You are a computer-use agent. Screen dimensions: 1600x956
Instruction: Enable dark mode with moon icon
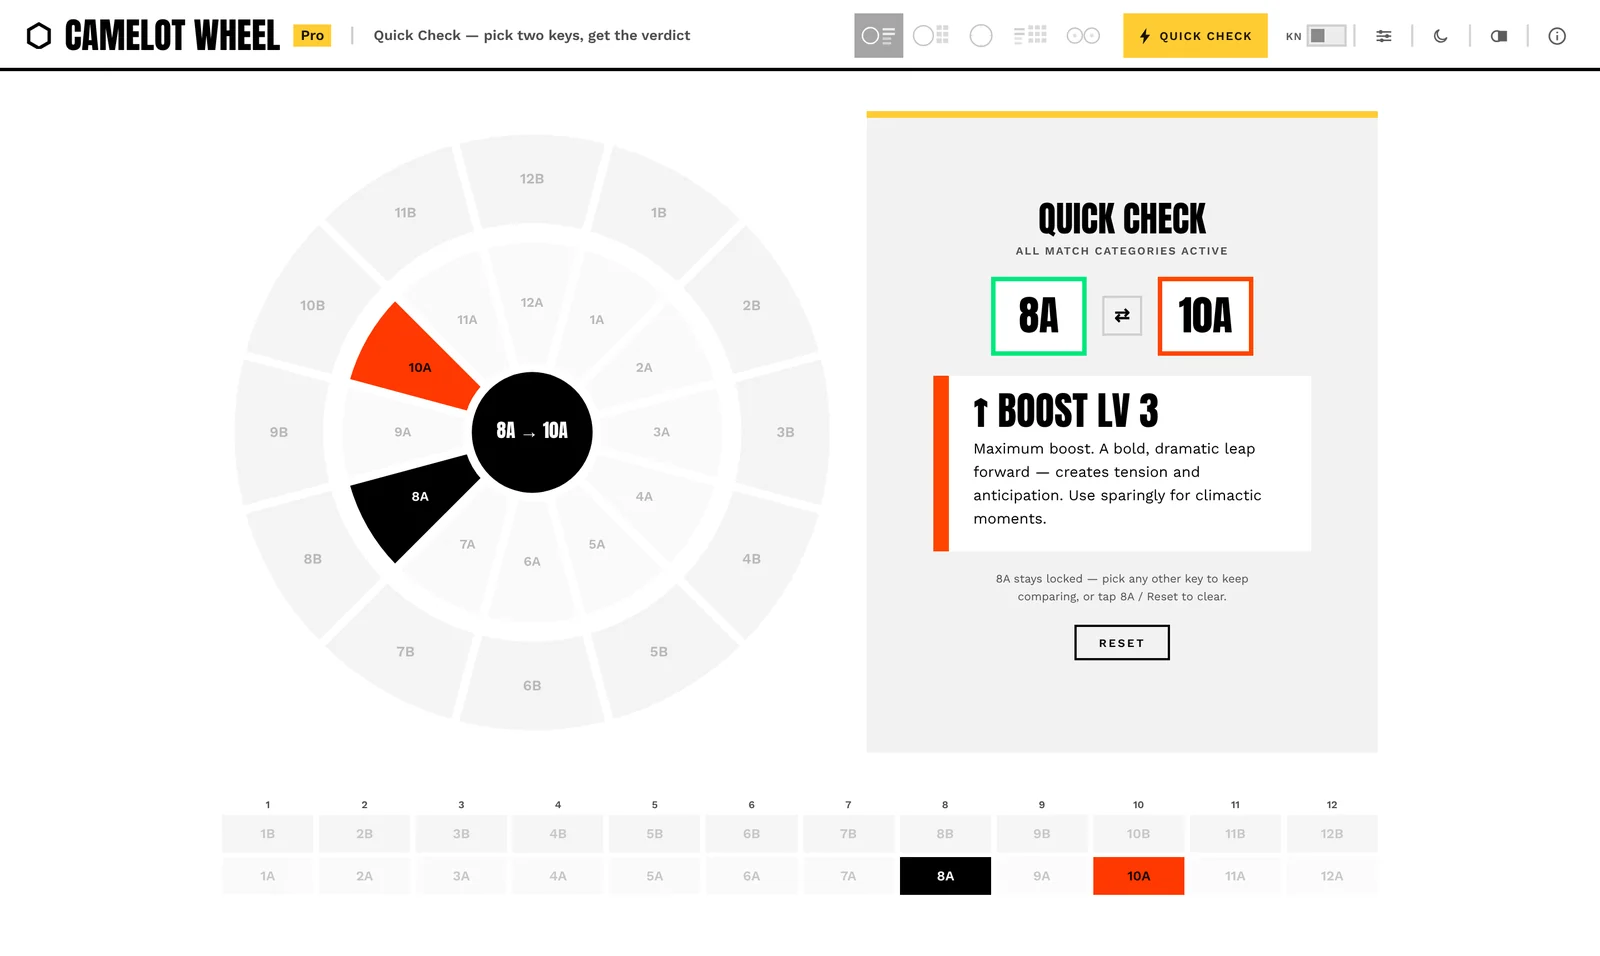(x=1441, y=36)
